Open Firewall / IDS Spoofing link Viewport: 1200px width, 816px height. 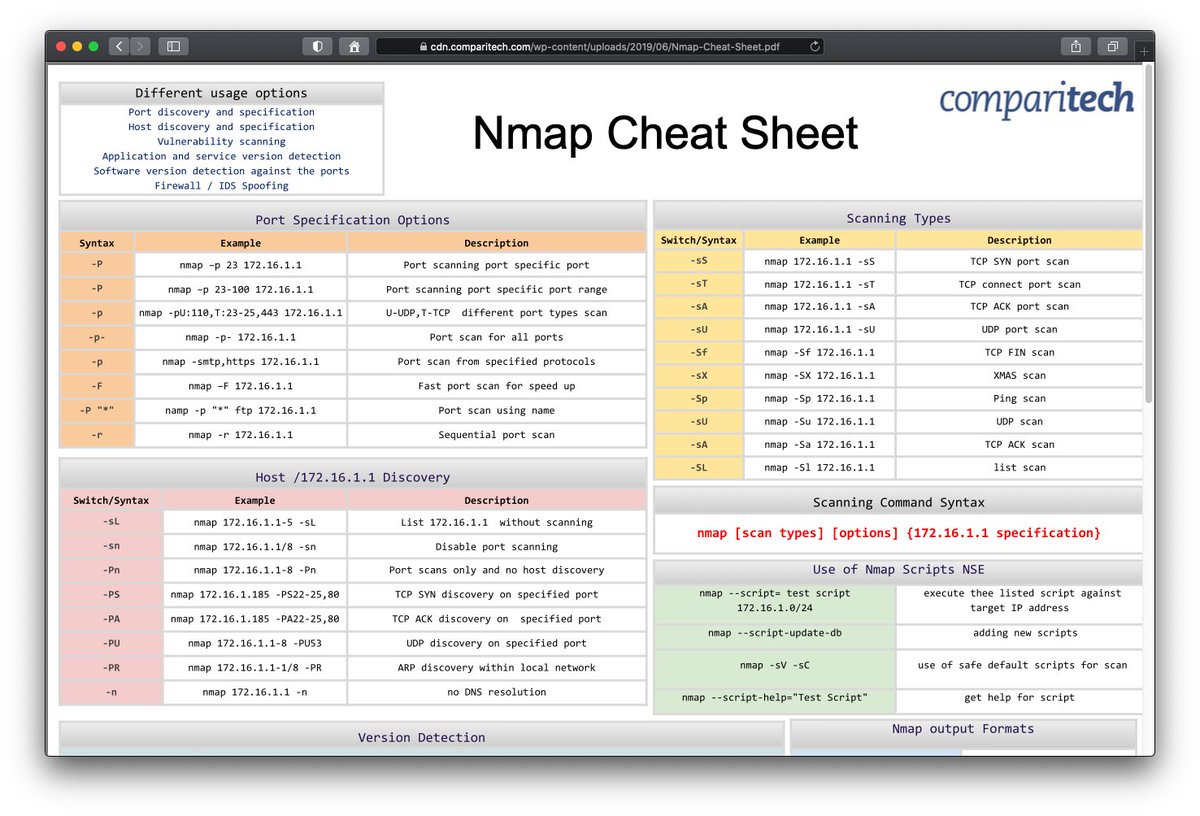coord(221,186)
